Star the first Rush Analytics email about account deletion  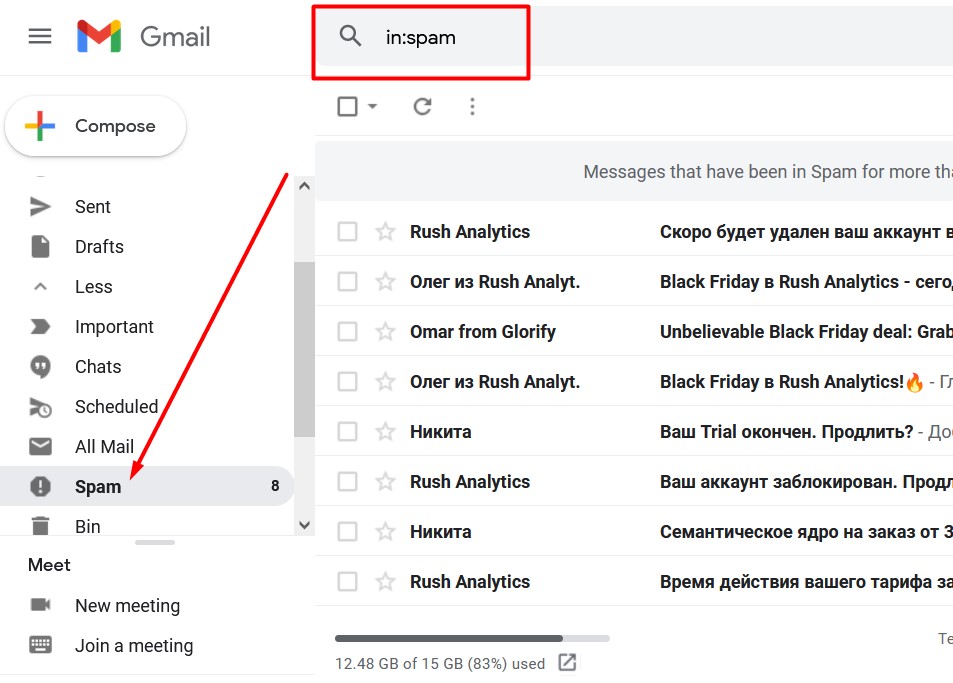point(385,232)
